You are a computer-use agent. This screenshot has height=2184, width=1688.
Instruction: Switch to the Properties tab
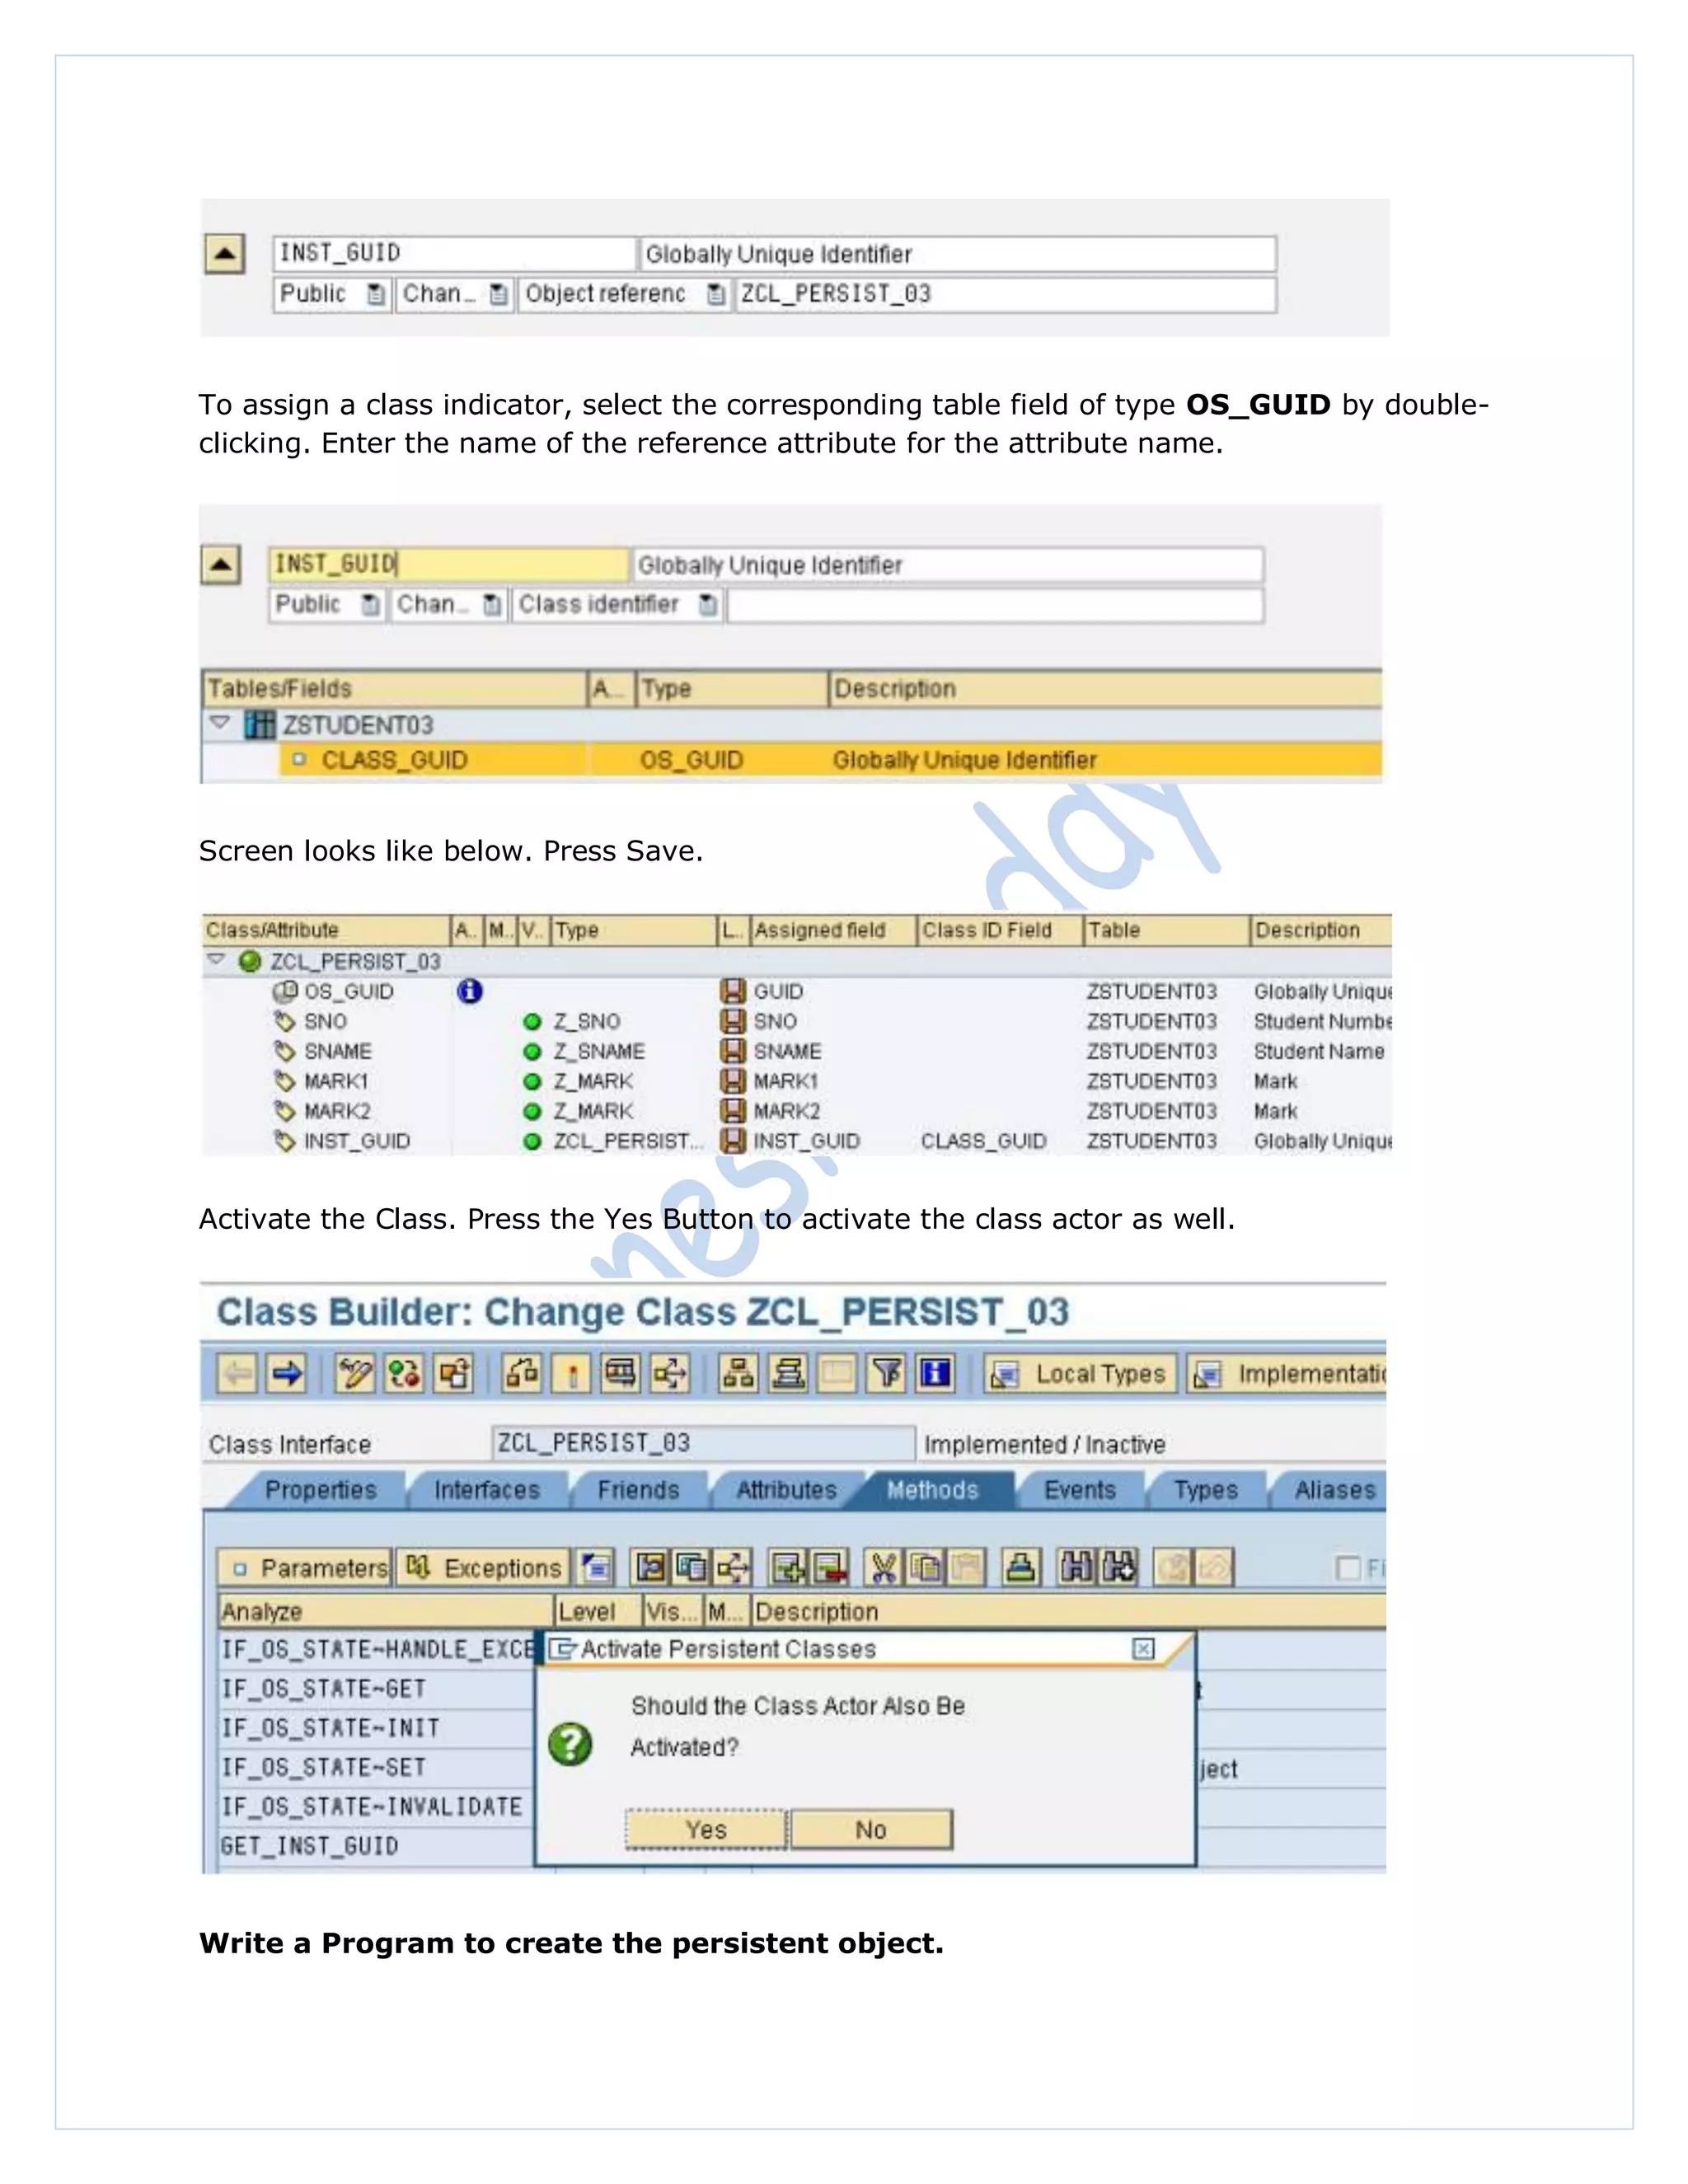pos(320,1489)
